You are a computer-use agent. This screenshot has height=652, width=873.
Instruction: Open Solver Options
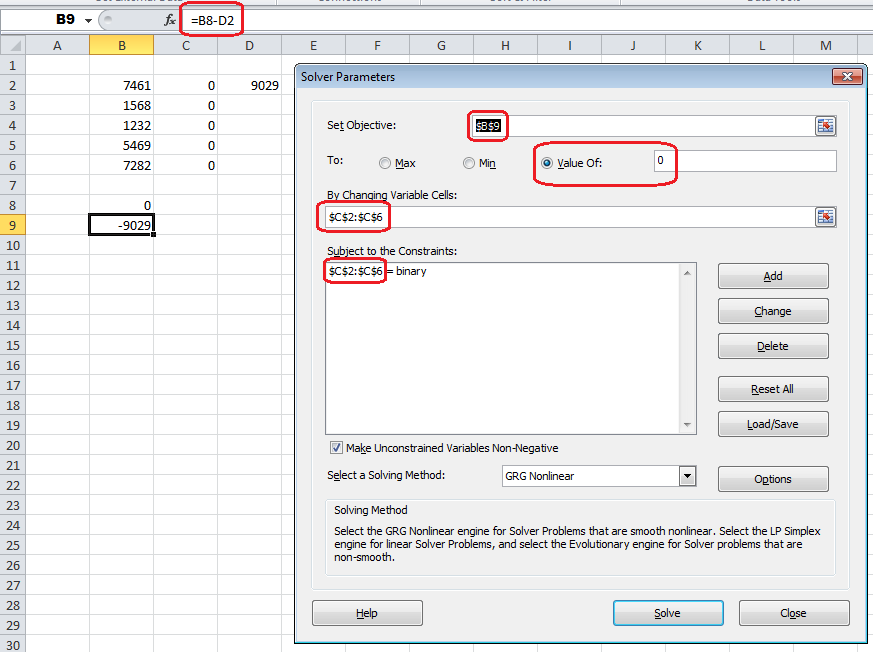point(773,479)
